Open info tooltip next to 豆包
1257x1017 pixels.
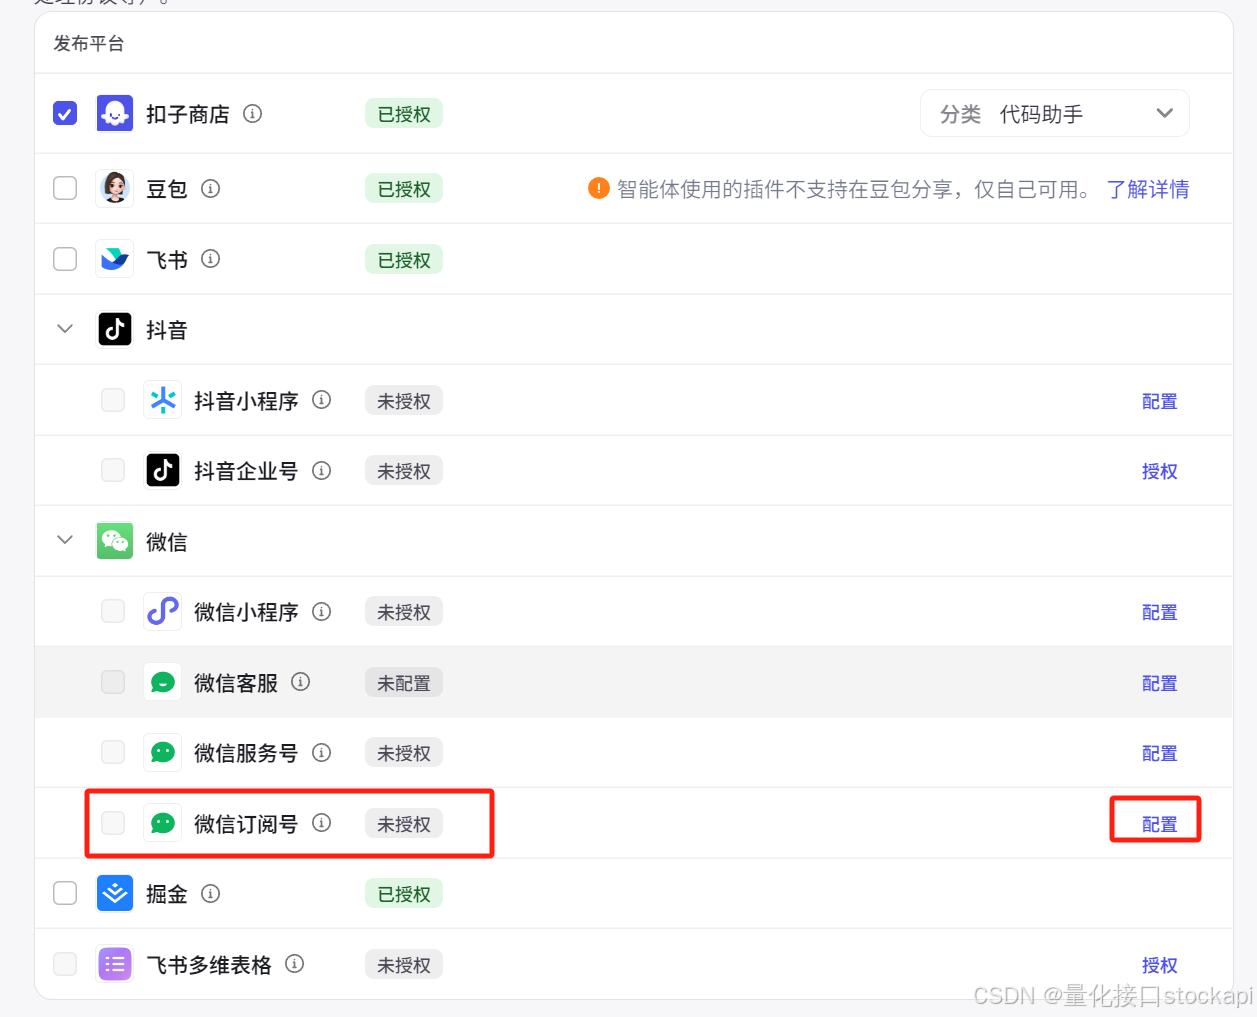[x=210, y=188]
